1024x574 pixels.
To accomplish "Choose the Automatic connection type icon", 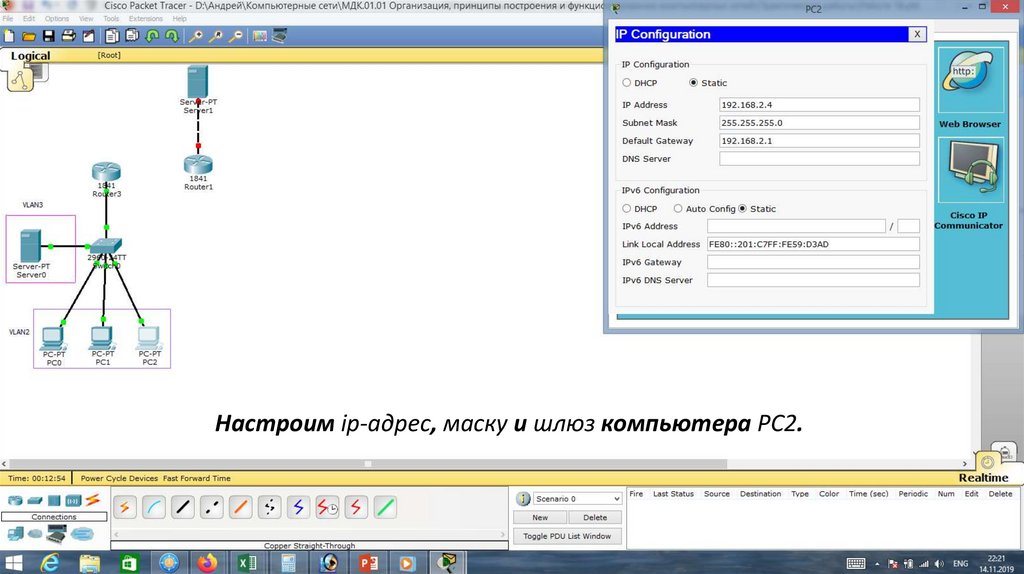I will pos(125,507).
